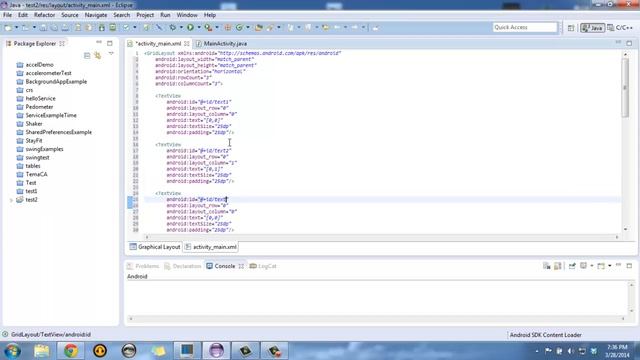This screenshot has width=640, height=360.
Task: Open the Project menu
Action: 145,15
